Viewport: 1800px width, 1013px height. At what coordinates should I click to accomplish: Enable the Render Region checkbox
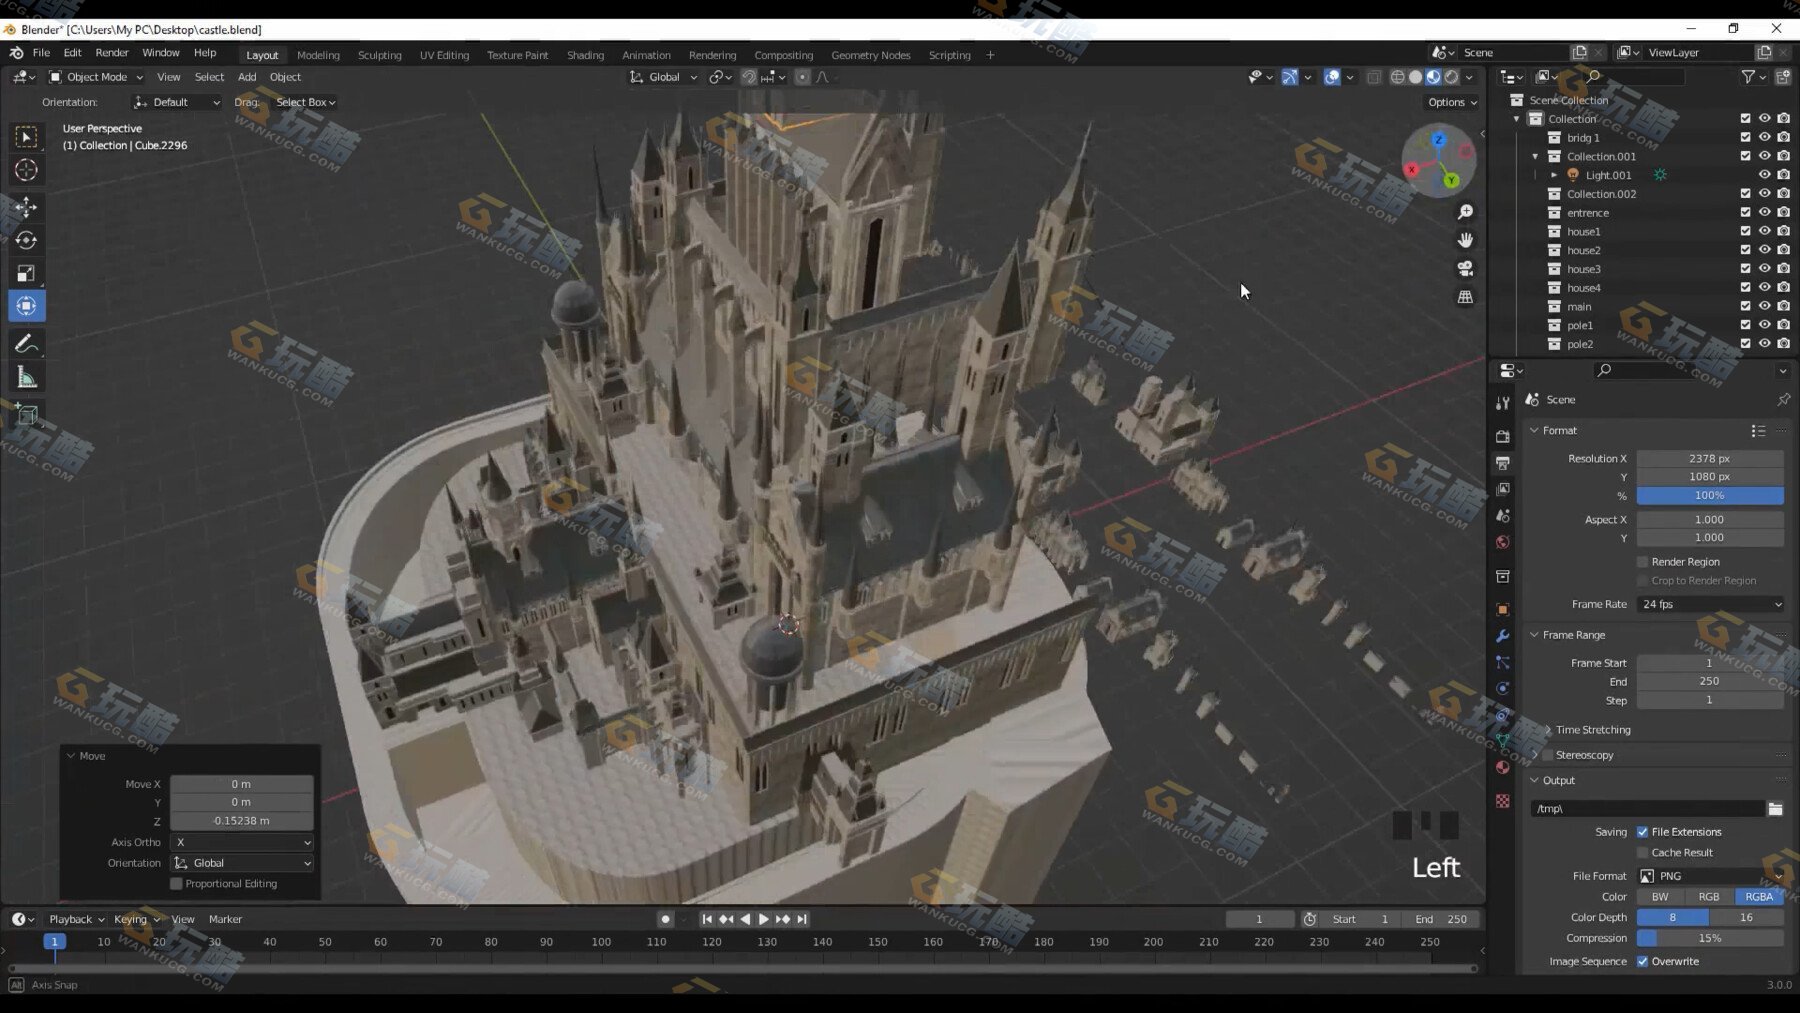coord(1642,562)
